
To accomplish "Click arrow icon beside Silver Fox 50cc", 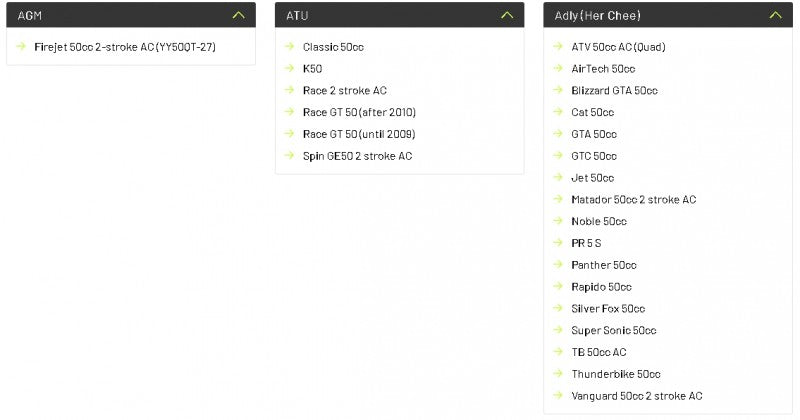I will [558, 308].
